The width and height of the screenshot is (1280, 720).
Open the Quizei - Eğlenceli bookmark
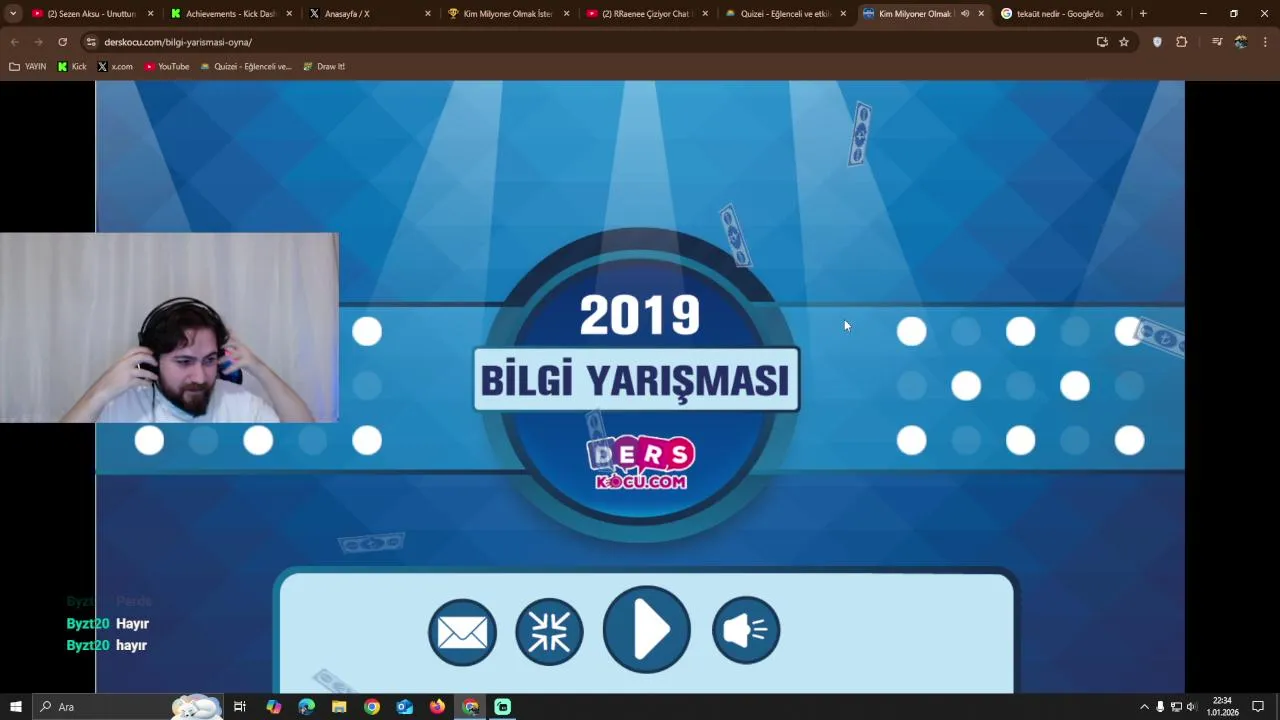(x=246, y=67)
